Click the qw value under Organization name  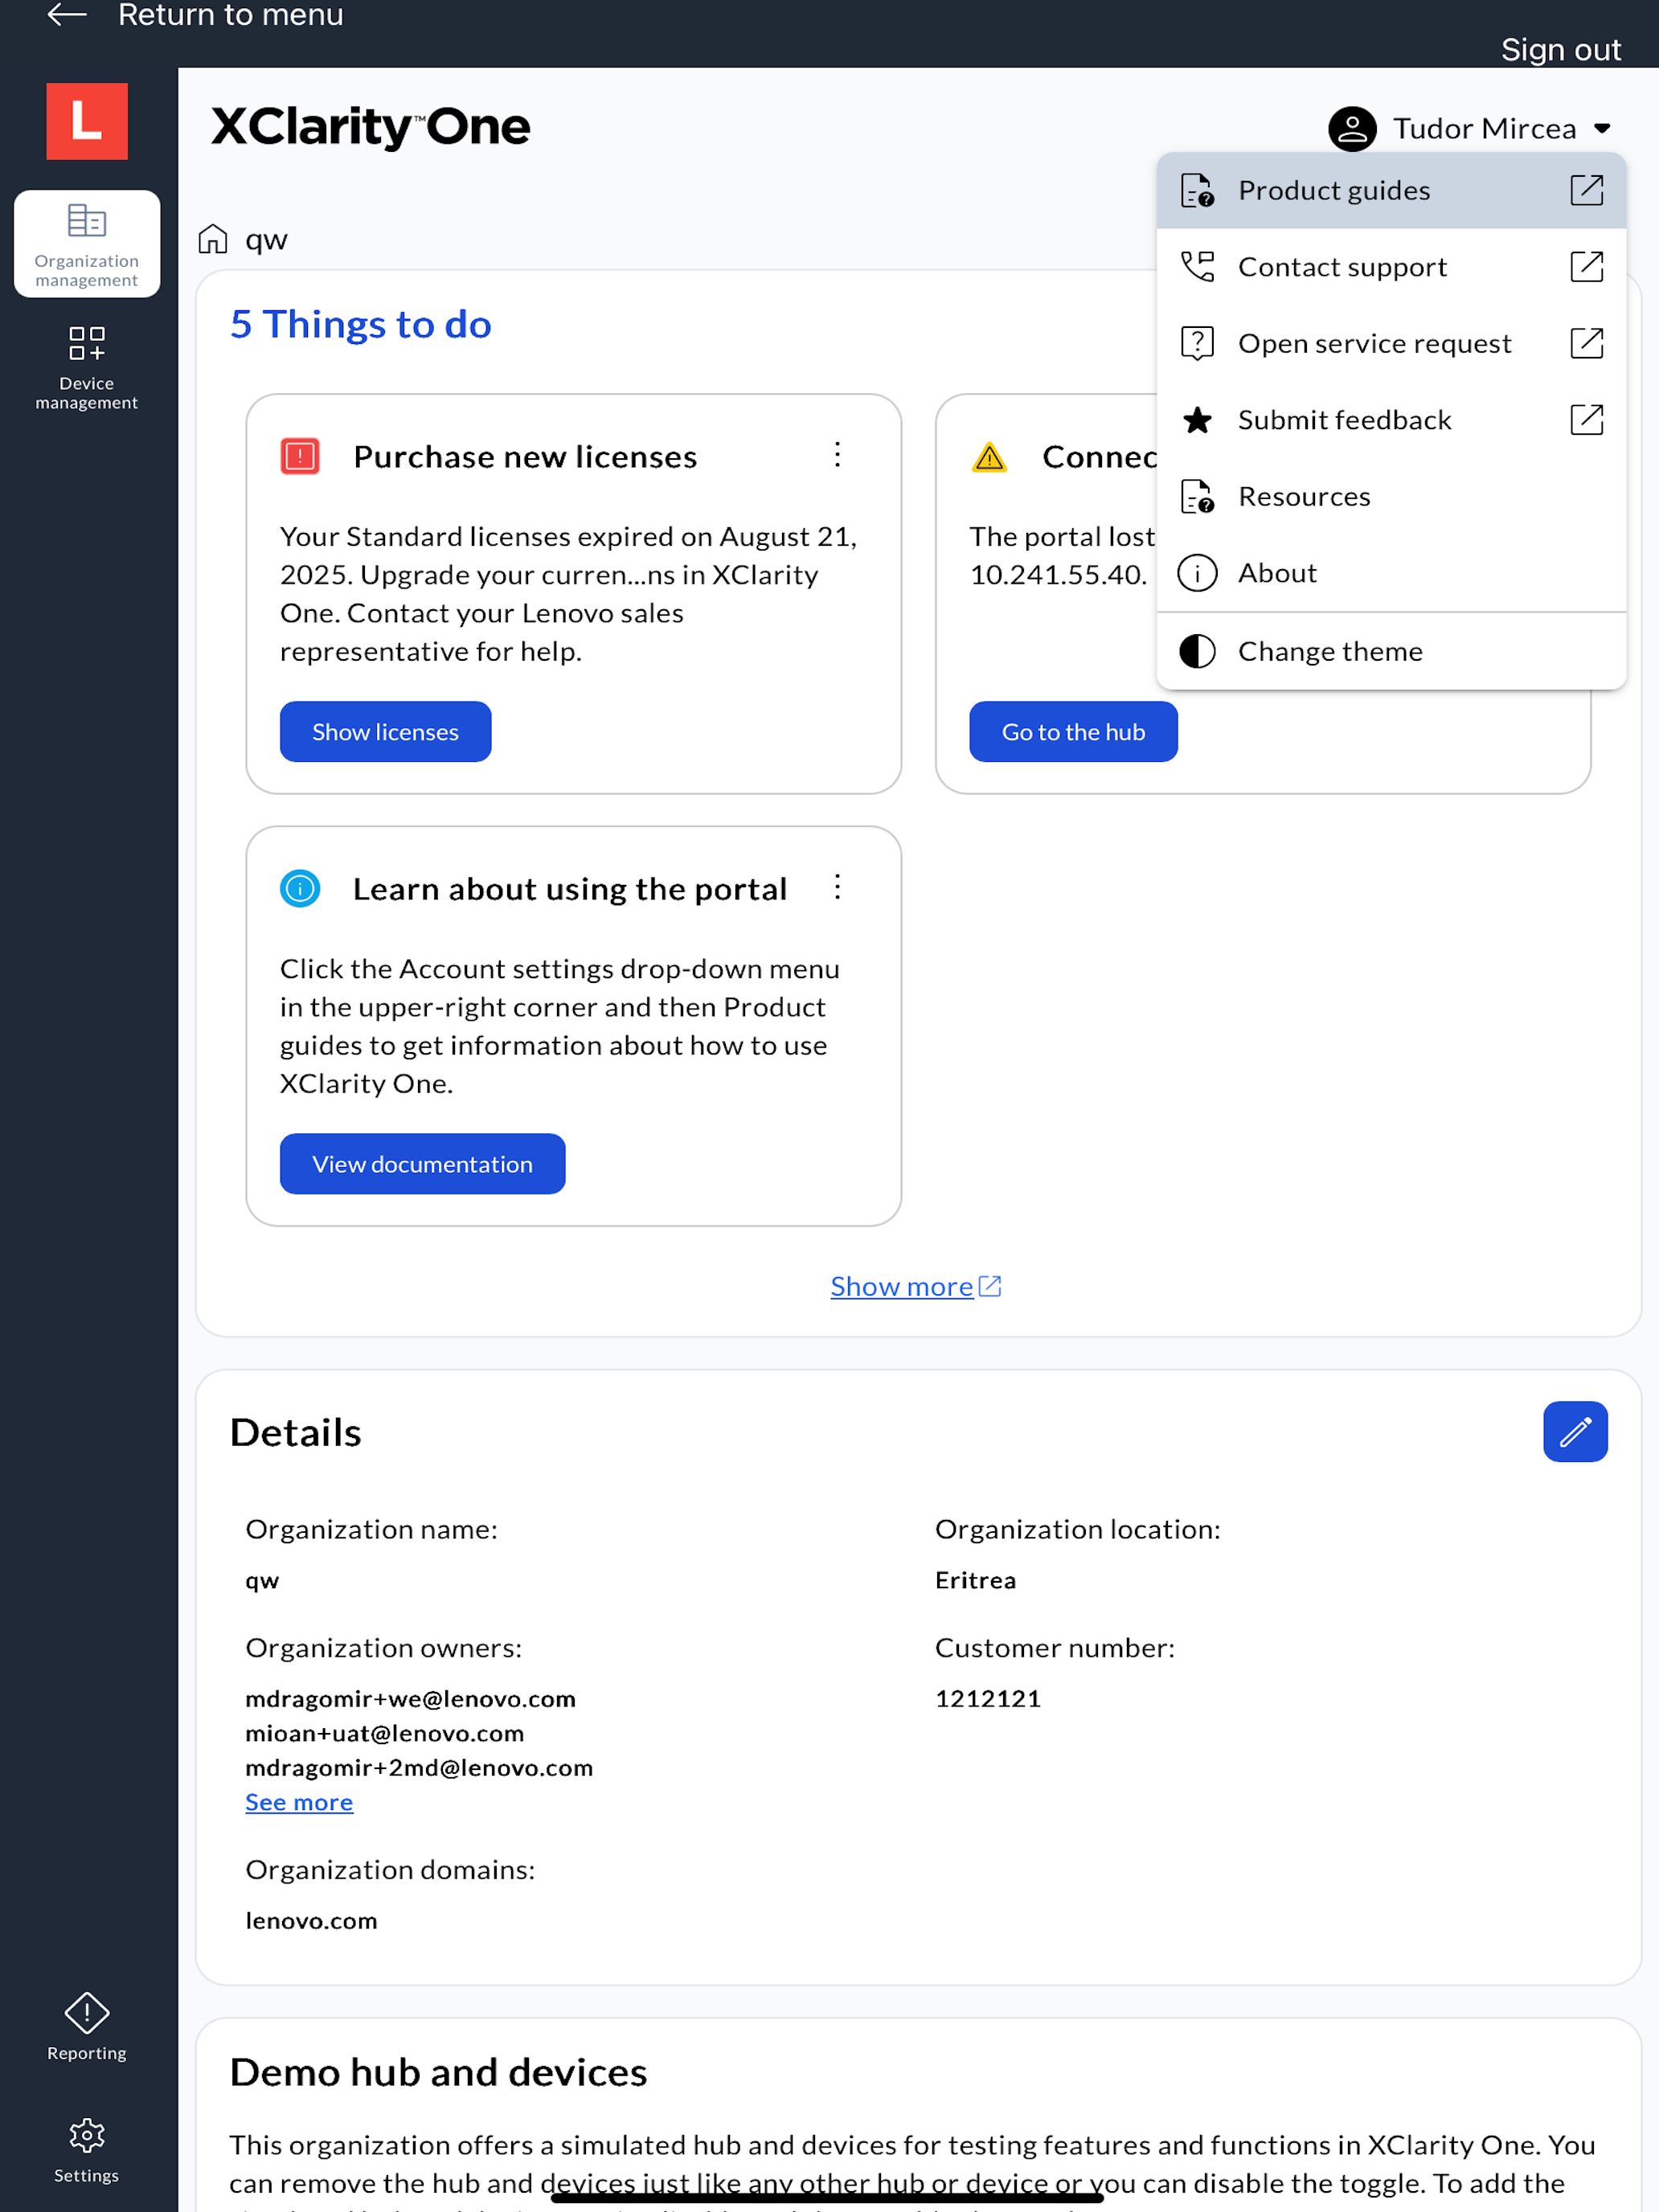[262, 1581]
